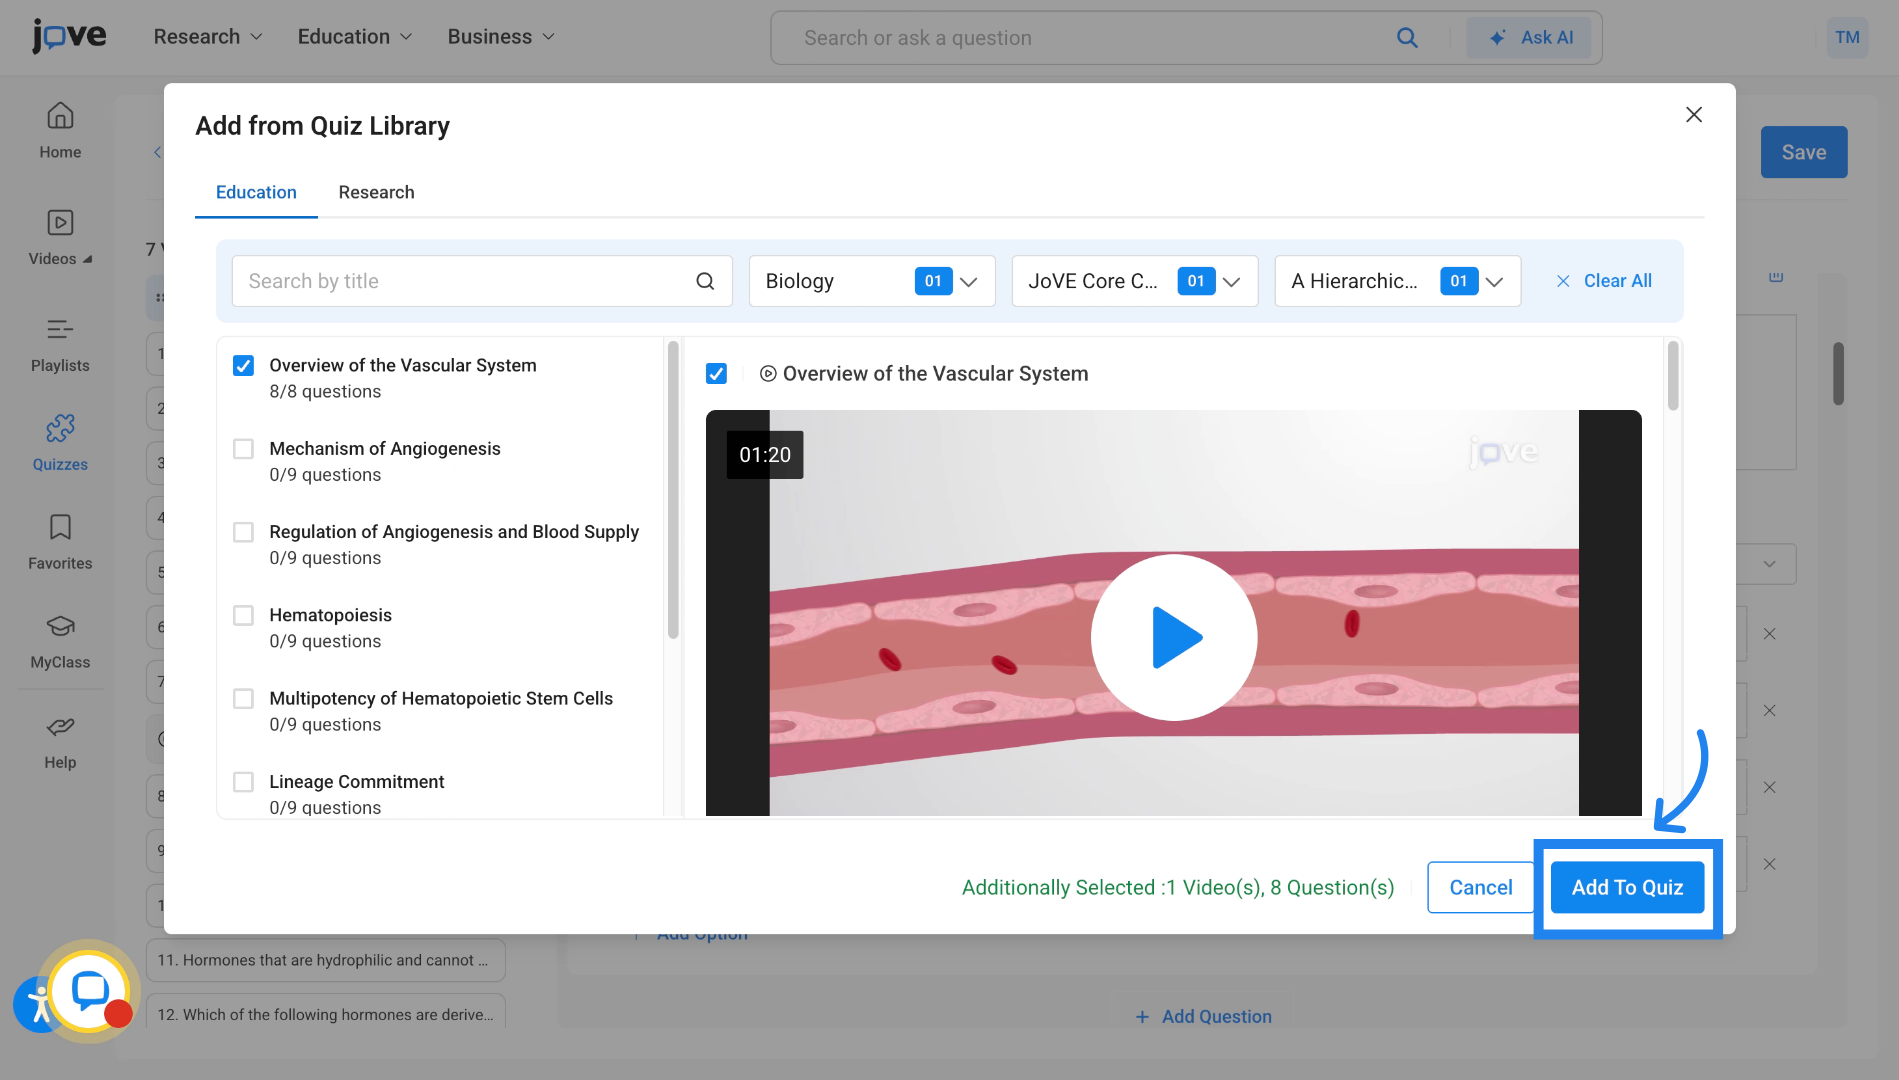Click the quiz list vertical scrollbar
This screenshot has width=1899, height=1080.
pos(673,490)
